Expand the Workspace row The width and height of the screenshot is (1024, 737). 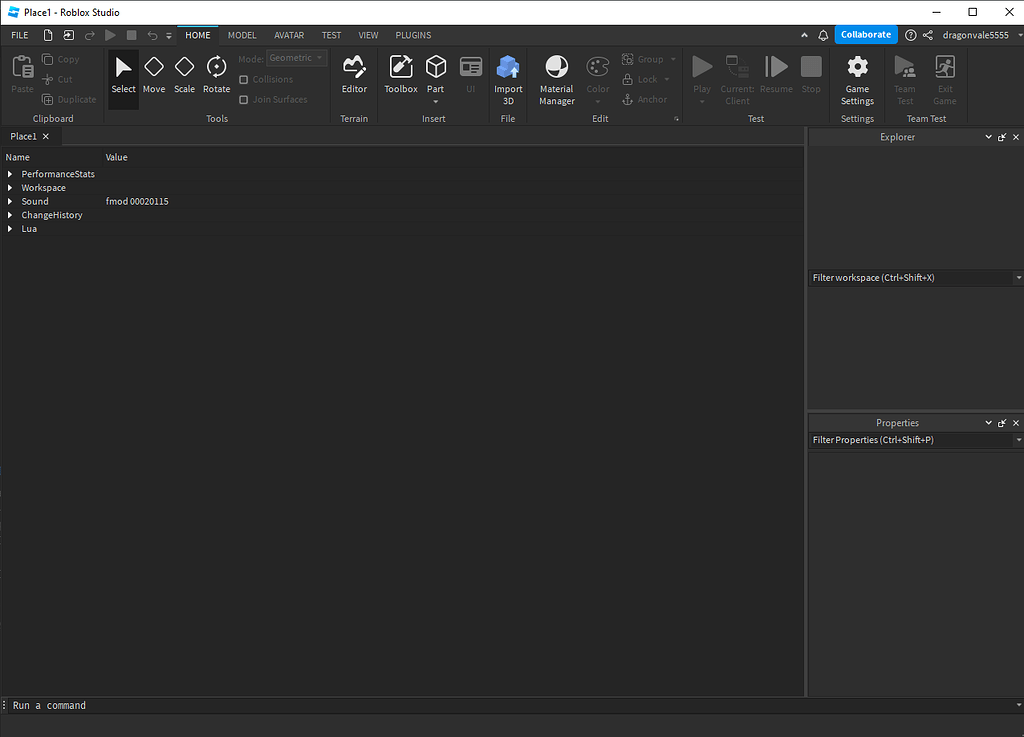point(10,187)
